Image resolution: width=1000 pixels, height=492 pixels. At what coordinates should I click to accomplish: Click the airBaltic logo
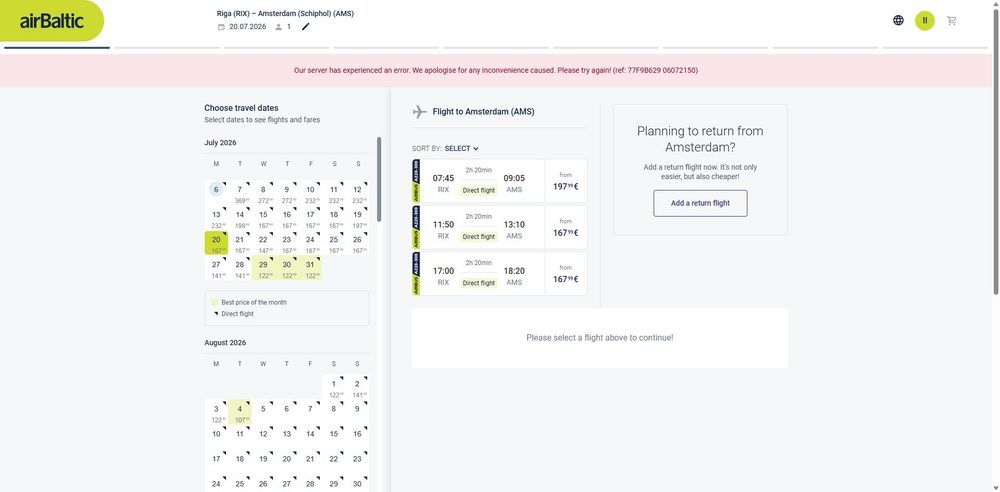[52, 21]
